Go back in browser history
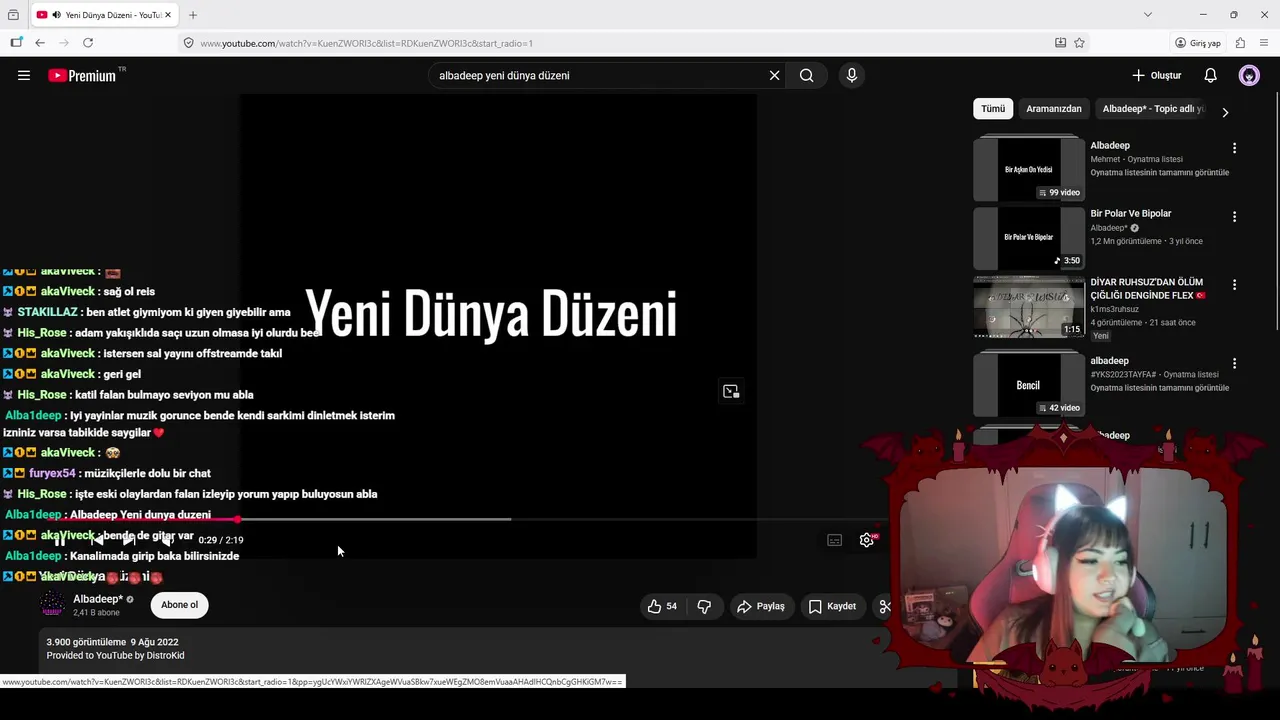The height and width of the screenshot is (720, 1280). pyautogui.click(x=40, y=43)
